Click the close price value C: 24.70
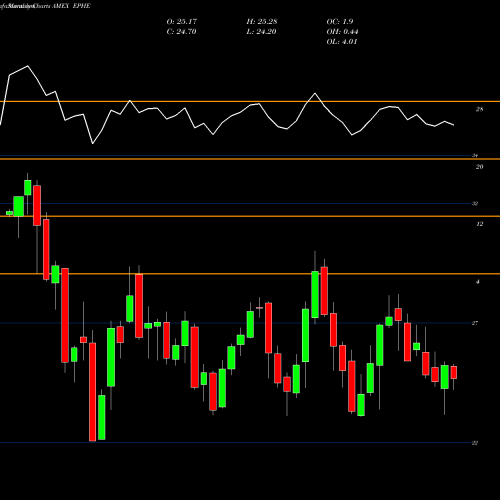This screenshot has width=500, height=500. tap(181, 32)
